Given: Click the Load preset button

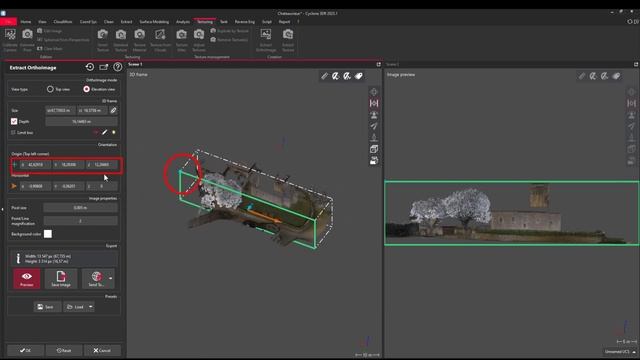Looking at the screenshot, I should 76,307.
